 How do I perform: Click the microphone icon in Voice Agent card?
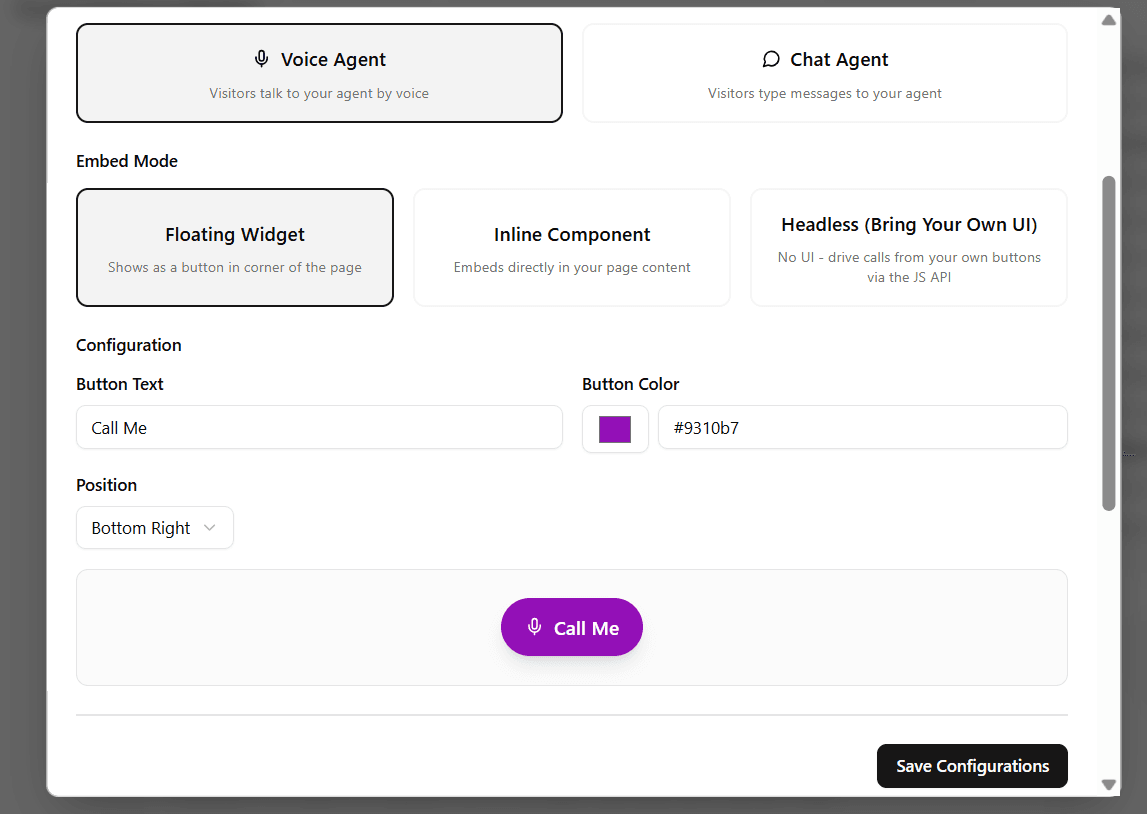pos(261,59)
